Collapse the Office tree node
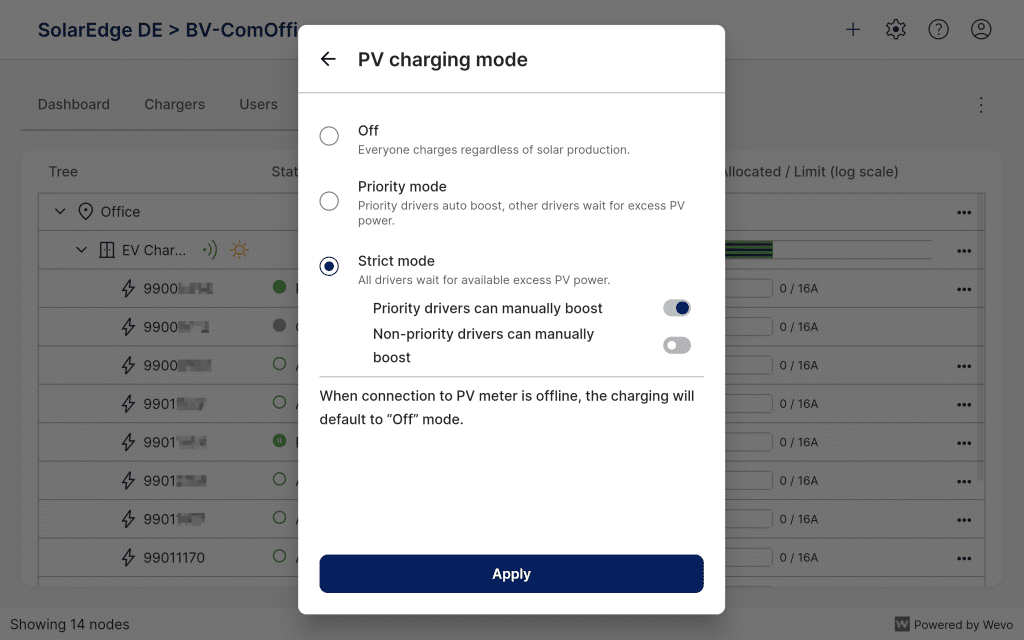 coord(60,212)
